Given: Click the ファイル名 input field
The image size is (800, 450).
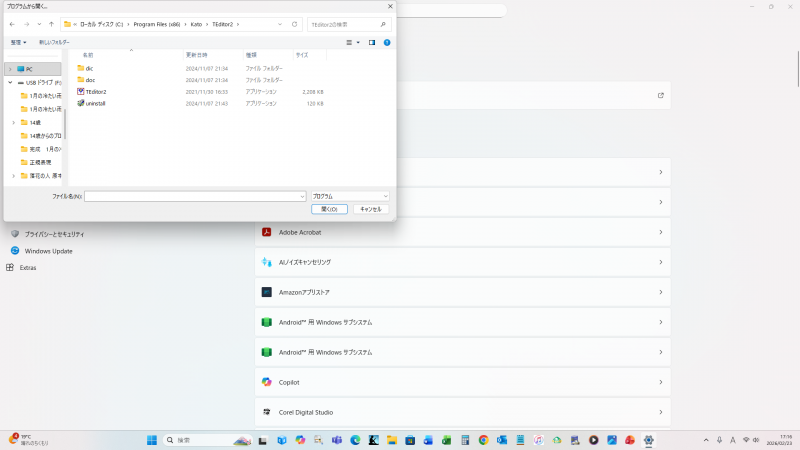Looking at the screenshot, I should [194, 197].
